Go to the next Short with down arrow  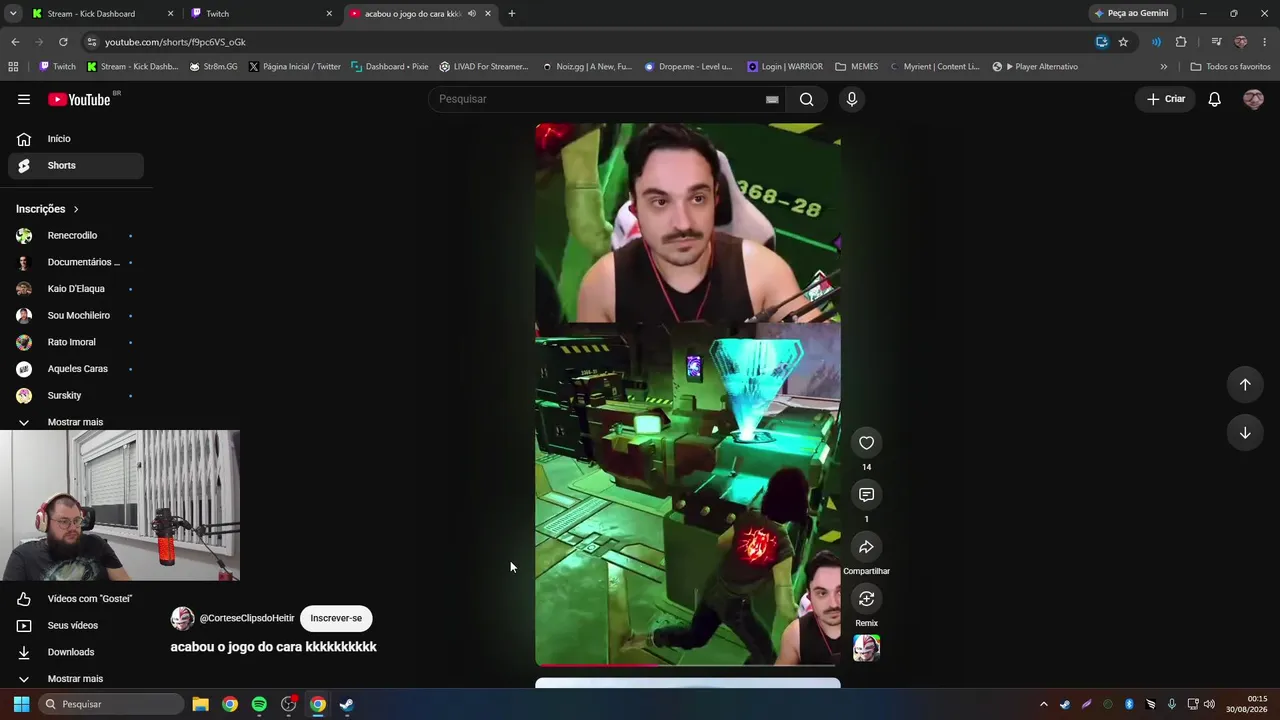pyautogui.click(x=1245, y=433)
